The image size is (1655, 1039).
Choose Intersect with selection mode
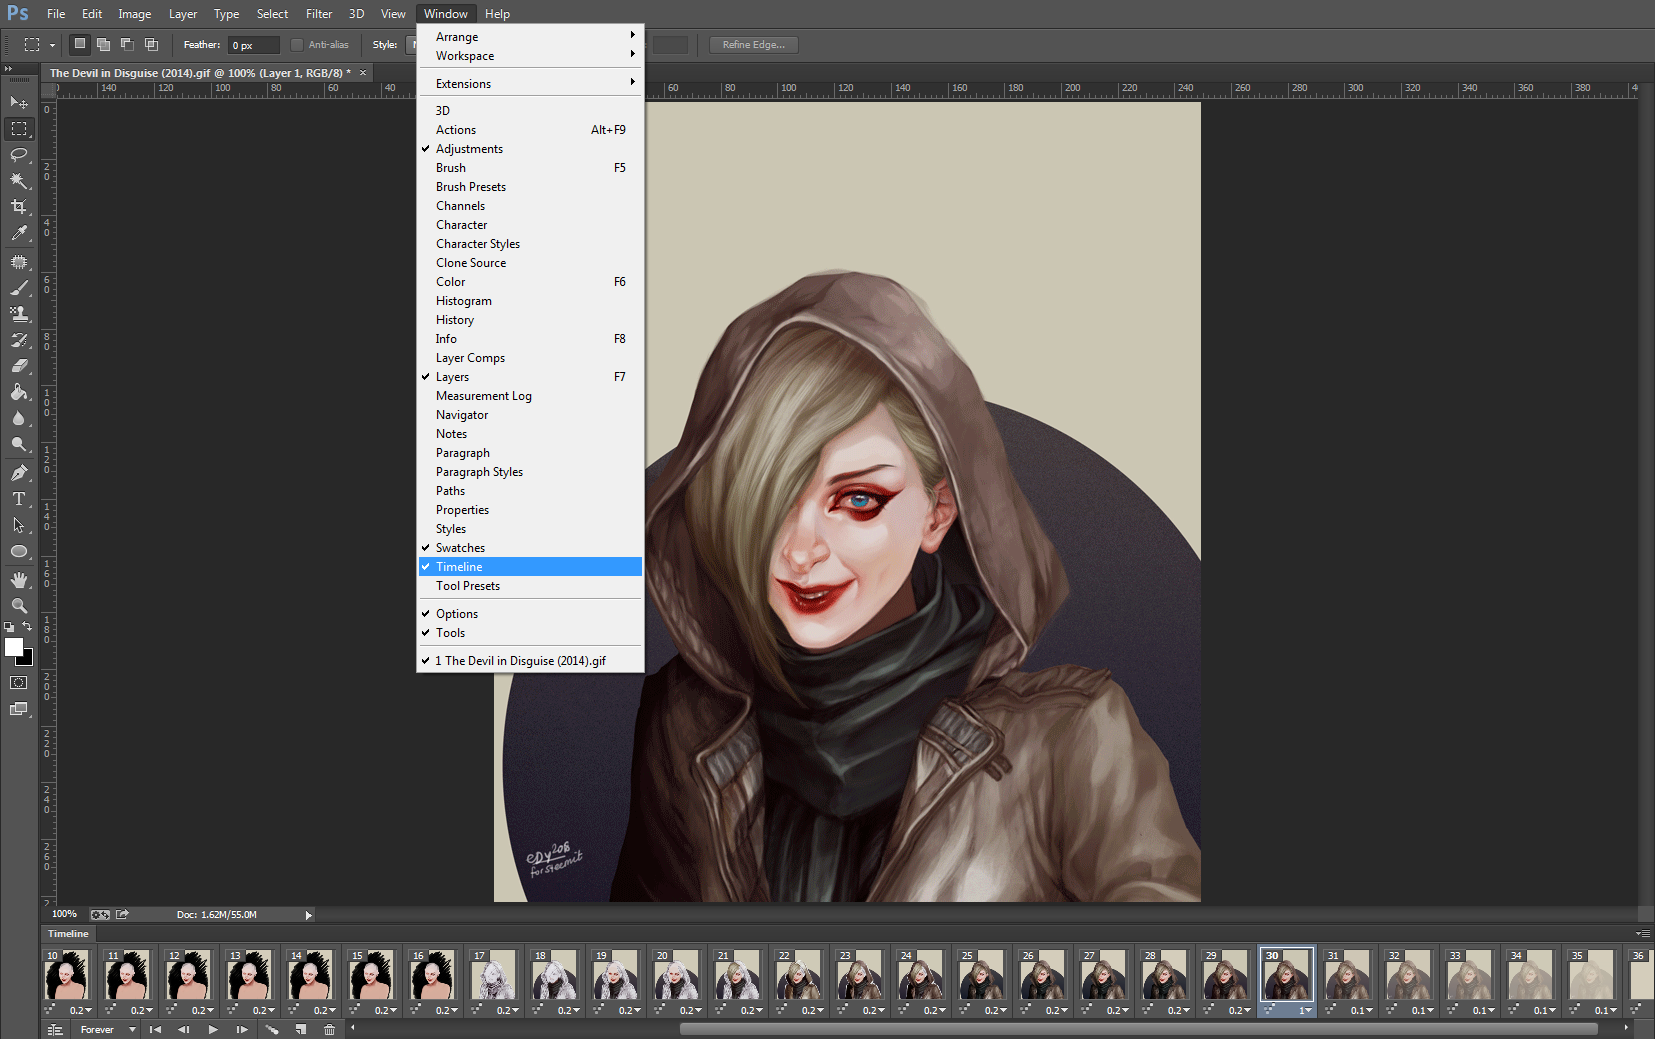coord(152,44)
